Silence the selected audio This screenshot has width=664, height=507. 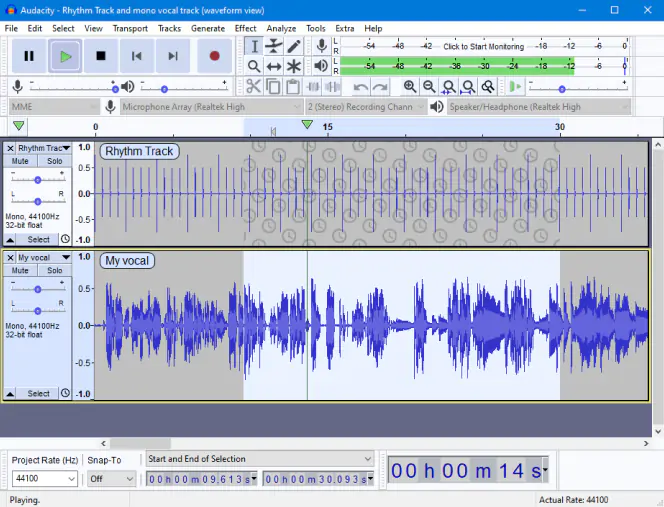332,86
